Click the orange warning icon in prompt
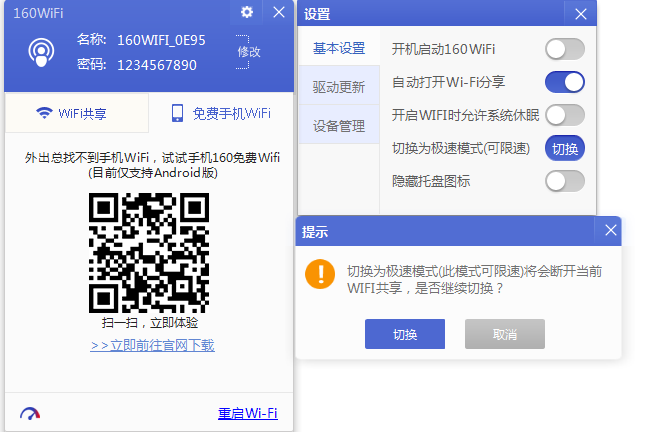Screen dimensions: 646x432 [x=320, y=274]
